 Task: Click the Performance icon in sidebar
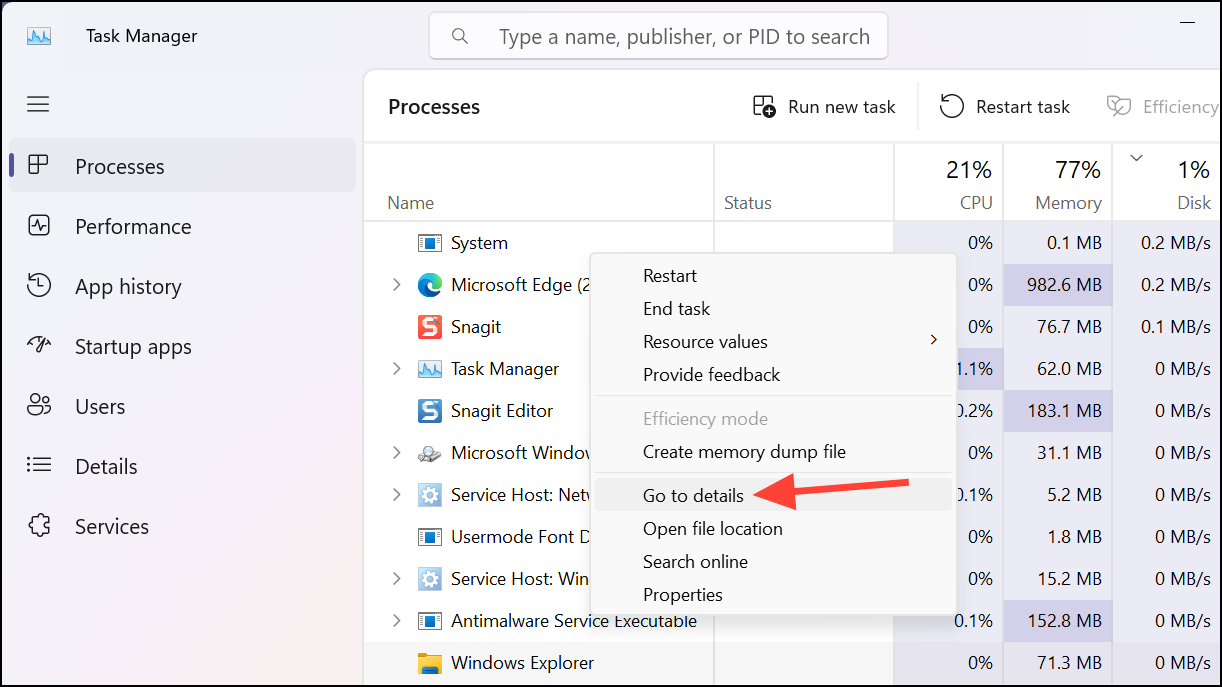coord(38,225)
